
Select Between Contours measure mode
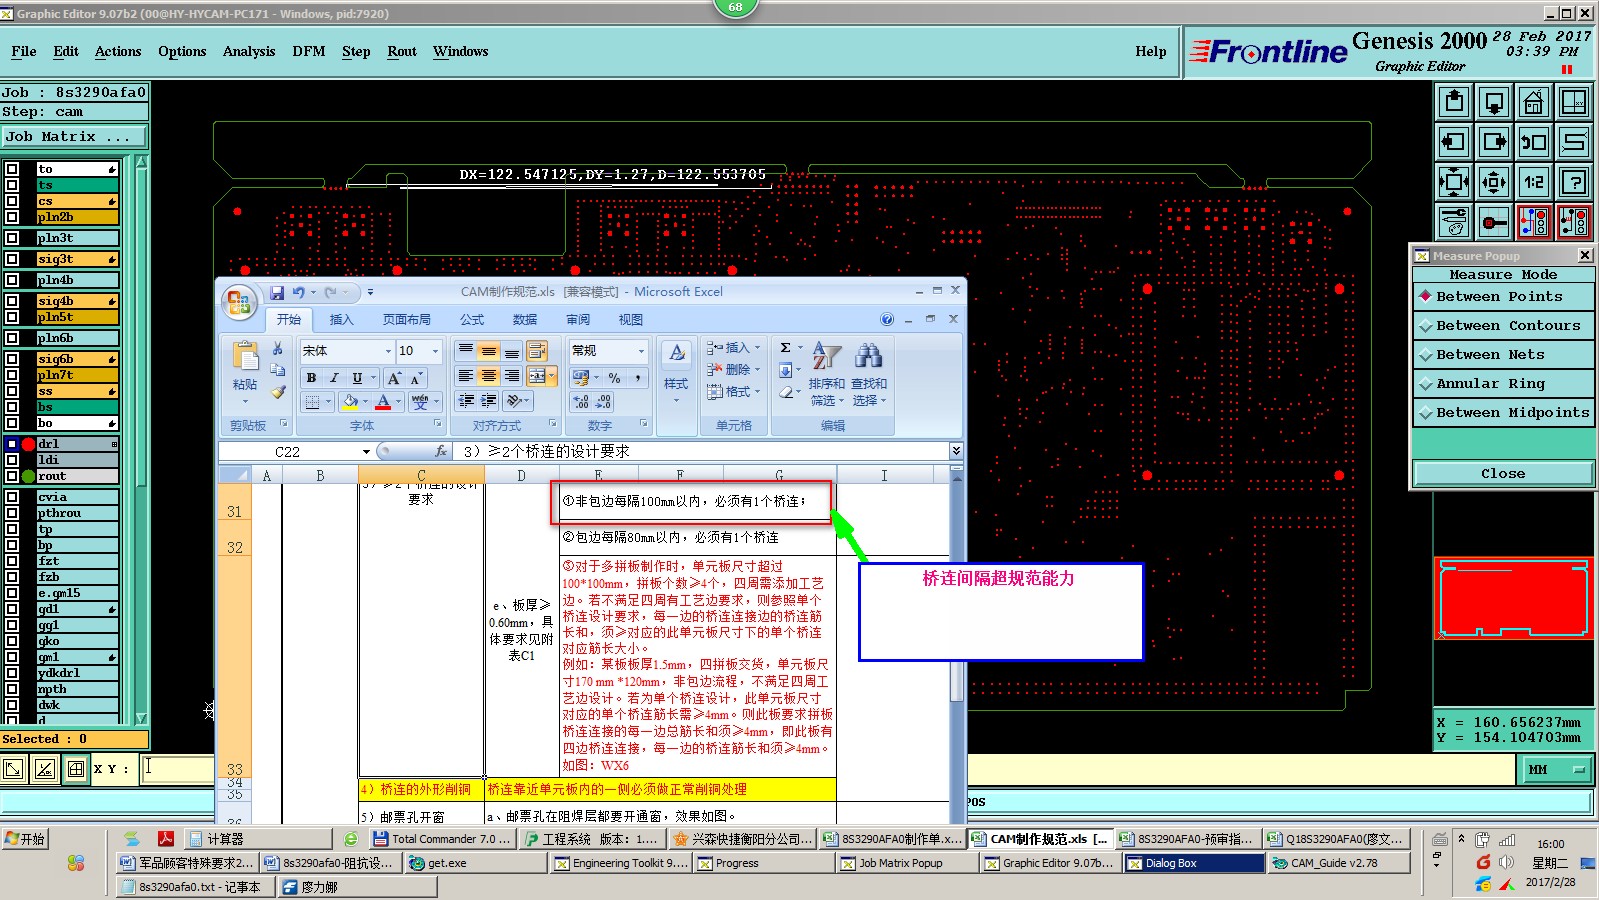coord(1503,326)
